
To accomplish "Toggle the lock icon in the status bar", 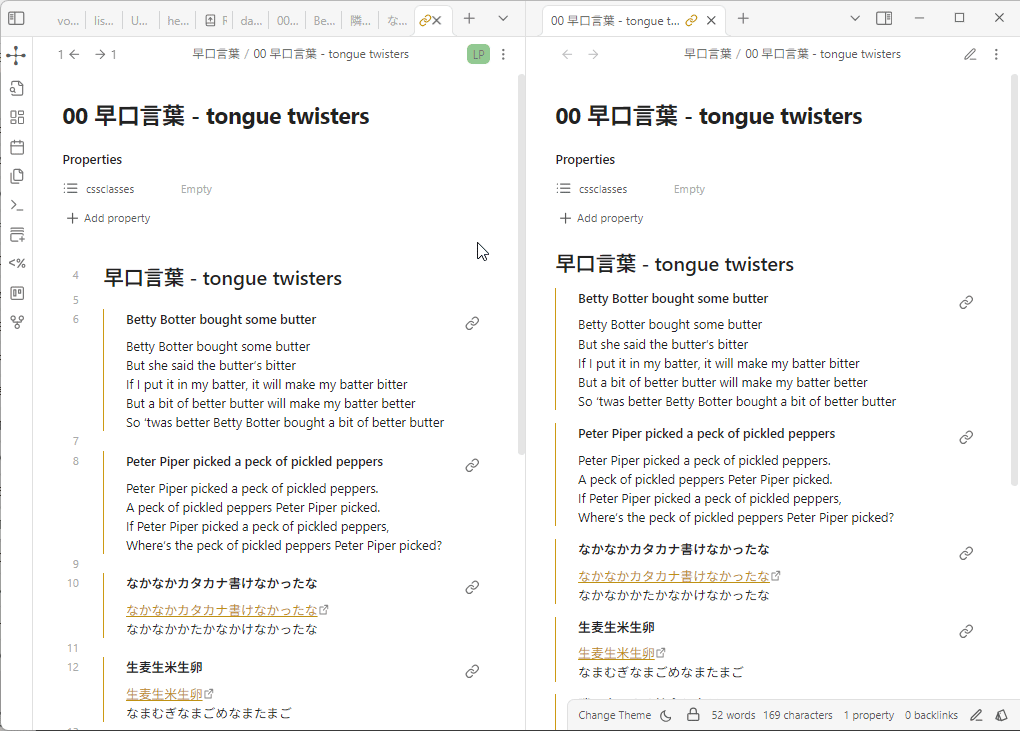I will click(693, 715).
